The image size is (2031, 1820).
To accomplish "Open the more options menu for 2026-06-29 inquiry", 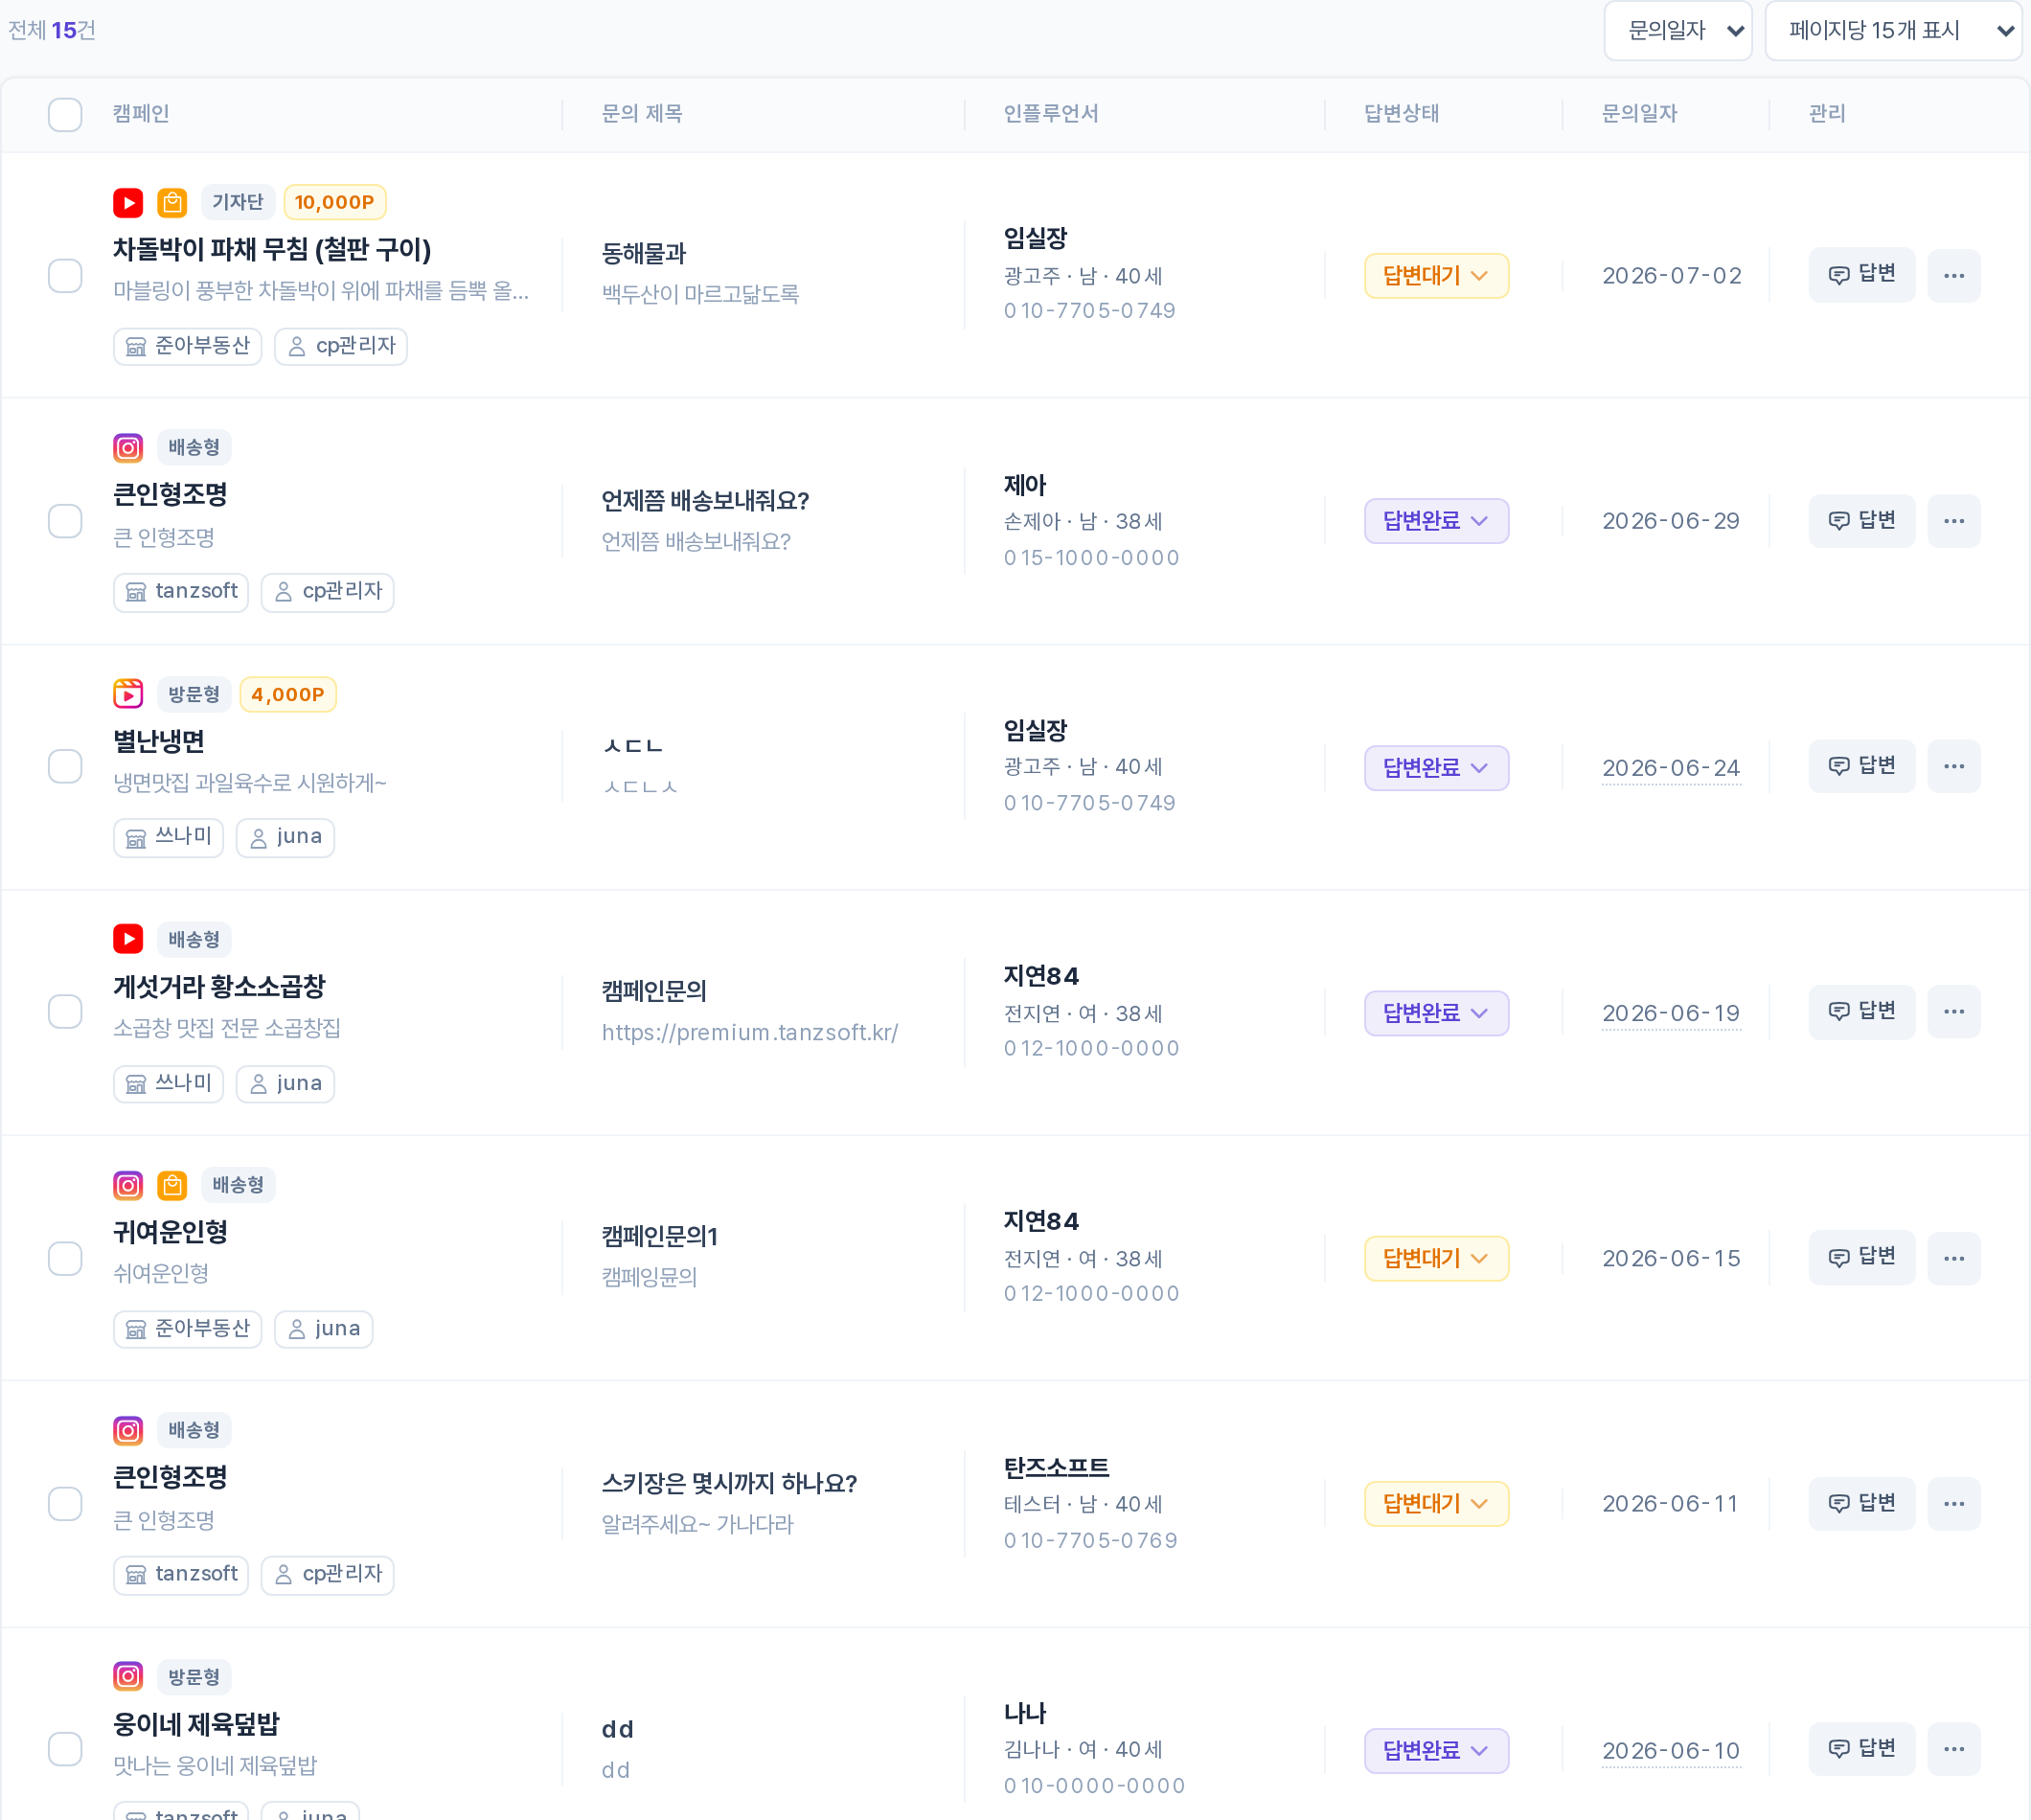I will pos(1954,521).
